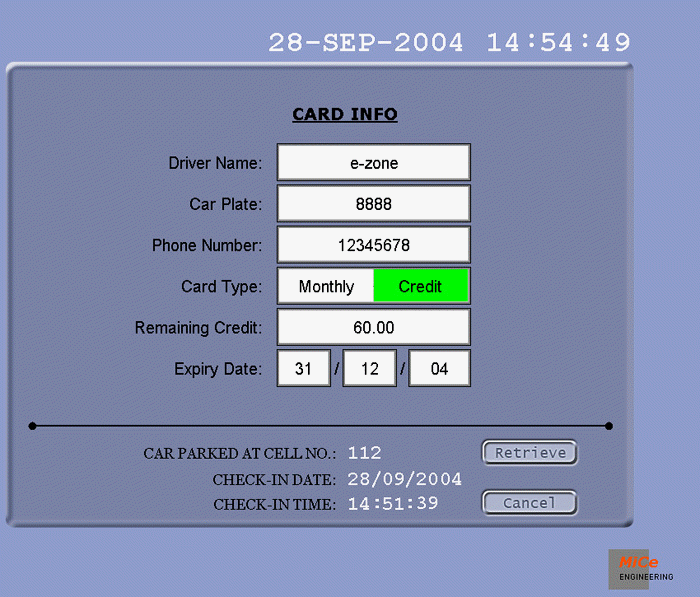Click the check-in time value 14:51:39
The height and width of the screenshot is (597, 700).
393,503
